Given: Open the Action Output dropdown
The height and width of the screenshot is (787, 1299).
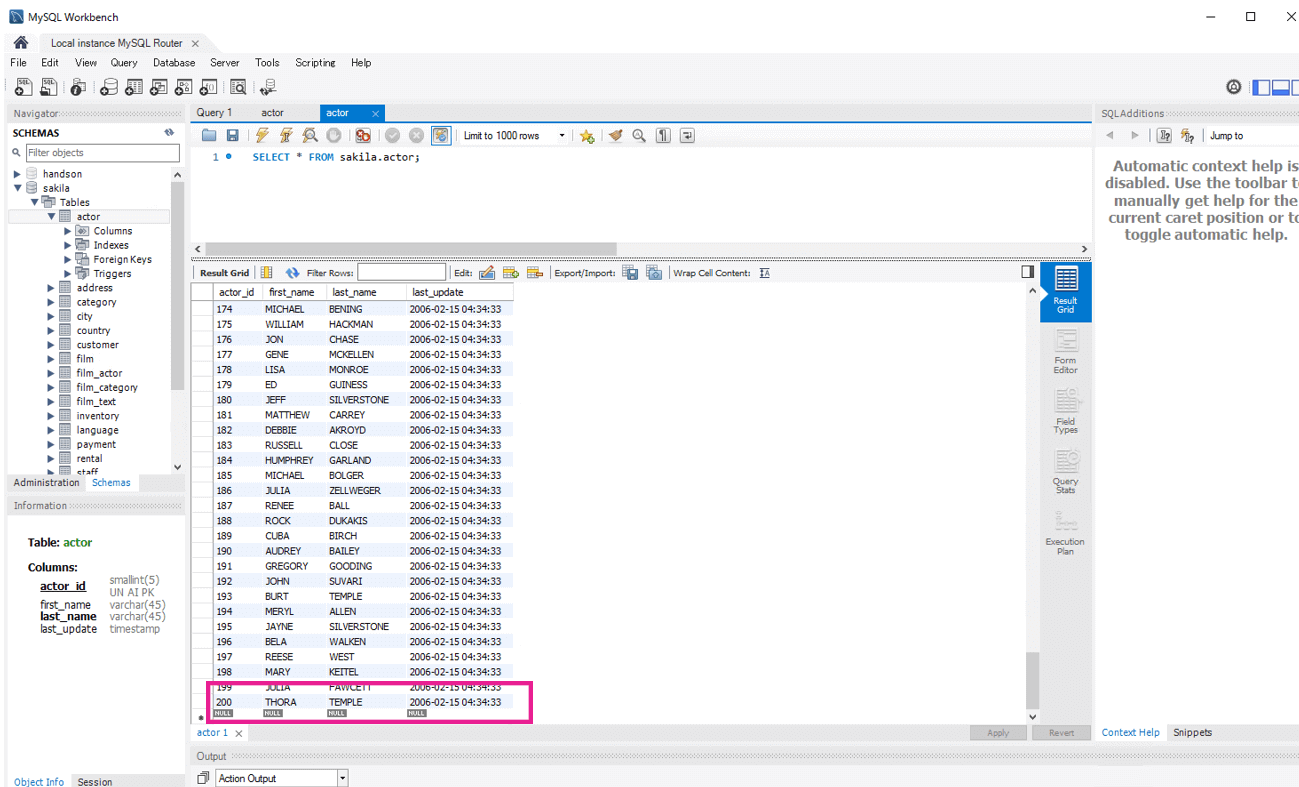Looking at the screenshot, I should click(342, 778).
